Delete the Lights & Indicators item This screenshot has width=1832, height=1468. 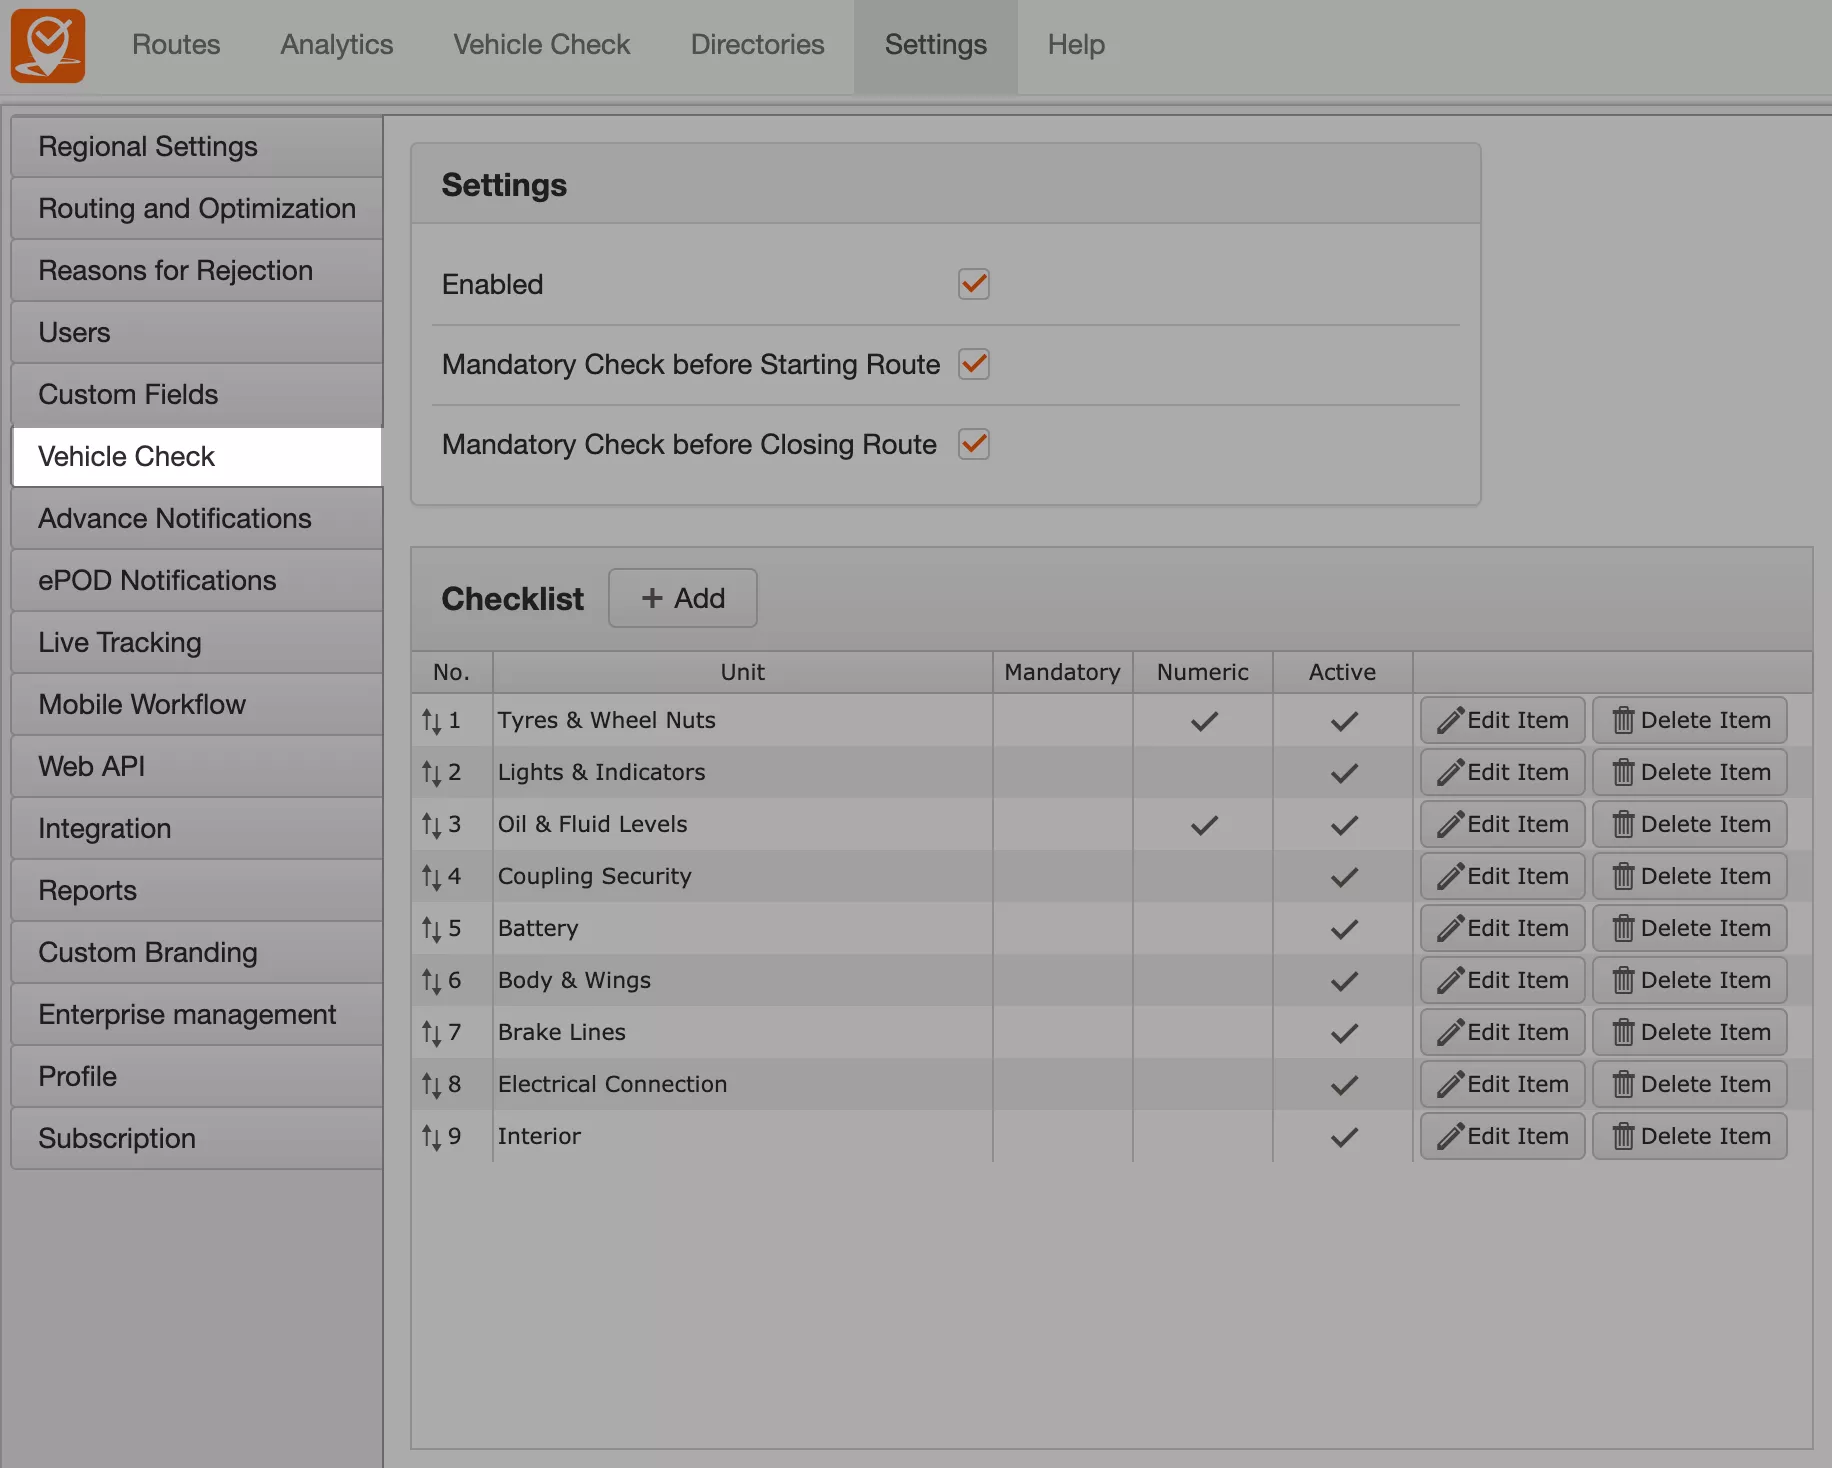click(x=1690, y=772)
